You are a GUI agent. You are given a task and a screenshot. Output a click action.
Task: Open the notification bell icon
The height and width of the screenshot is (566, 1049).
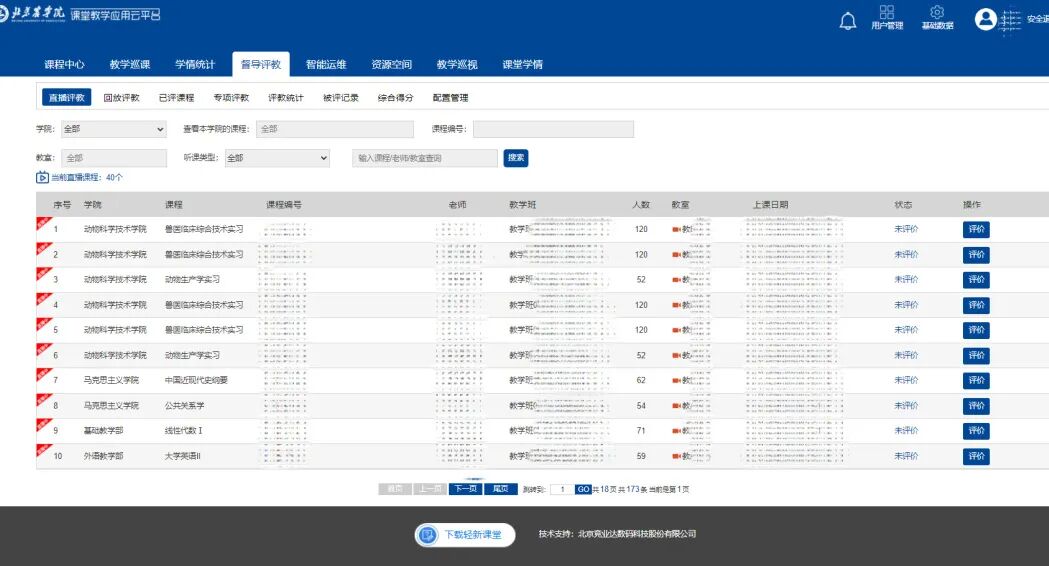tap(848, 21)
